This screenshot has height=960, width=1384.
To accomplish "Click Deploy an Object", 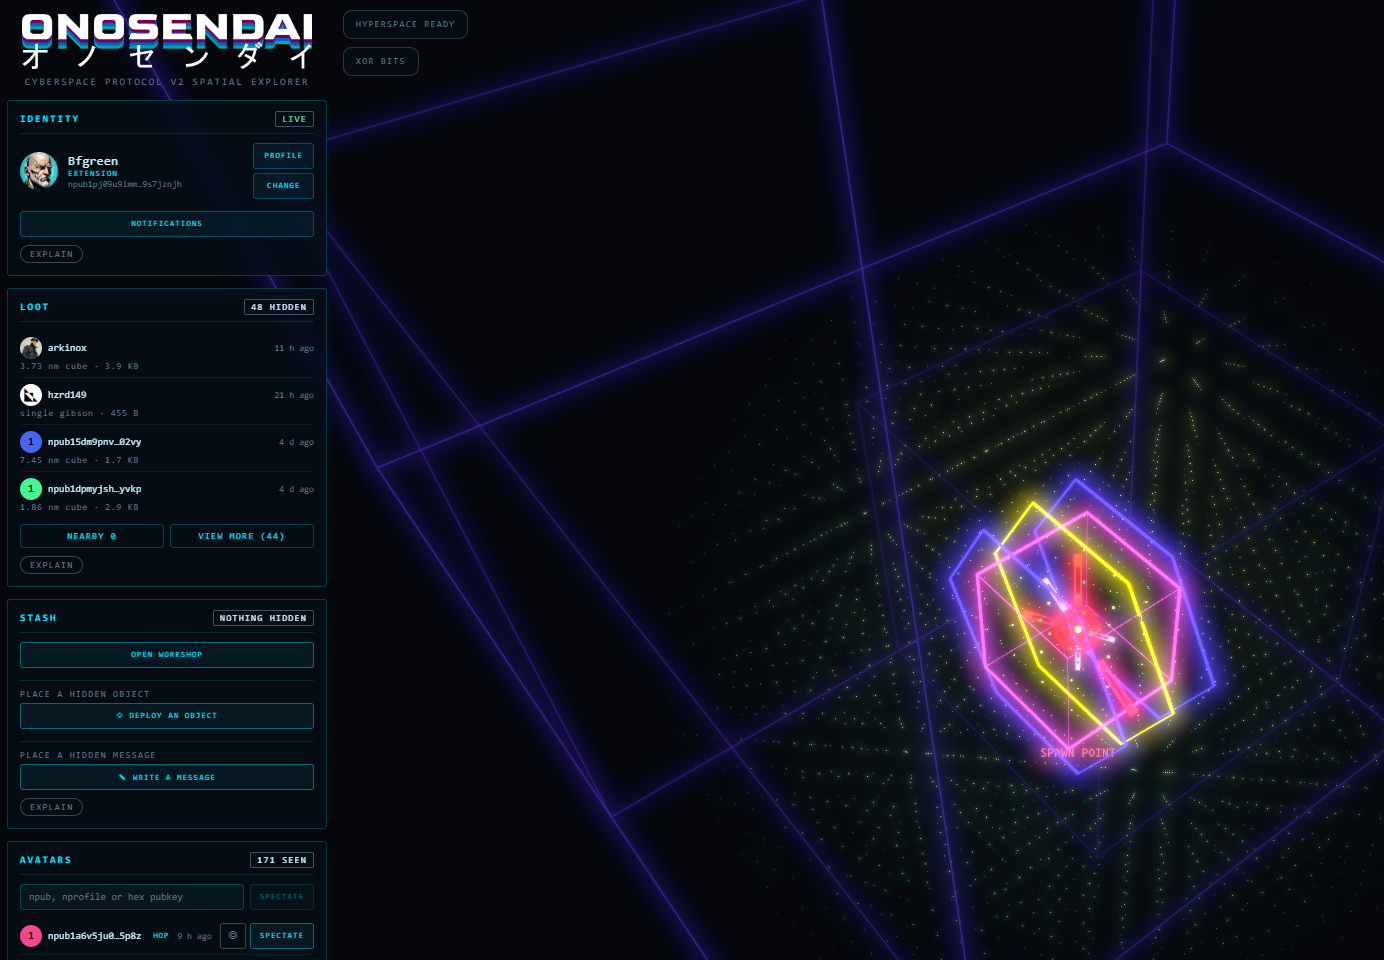I will point(167,716).
